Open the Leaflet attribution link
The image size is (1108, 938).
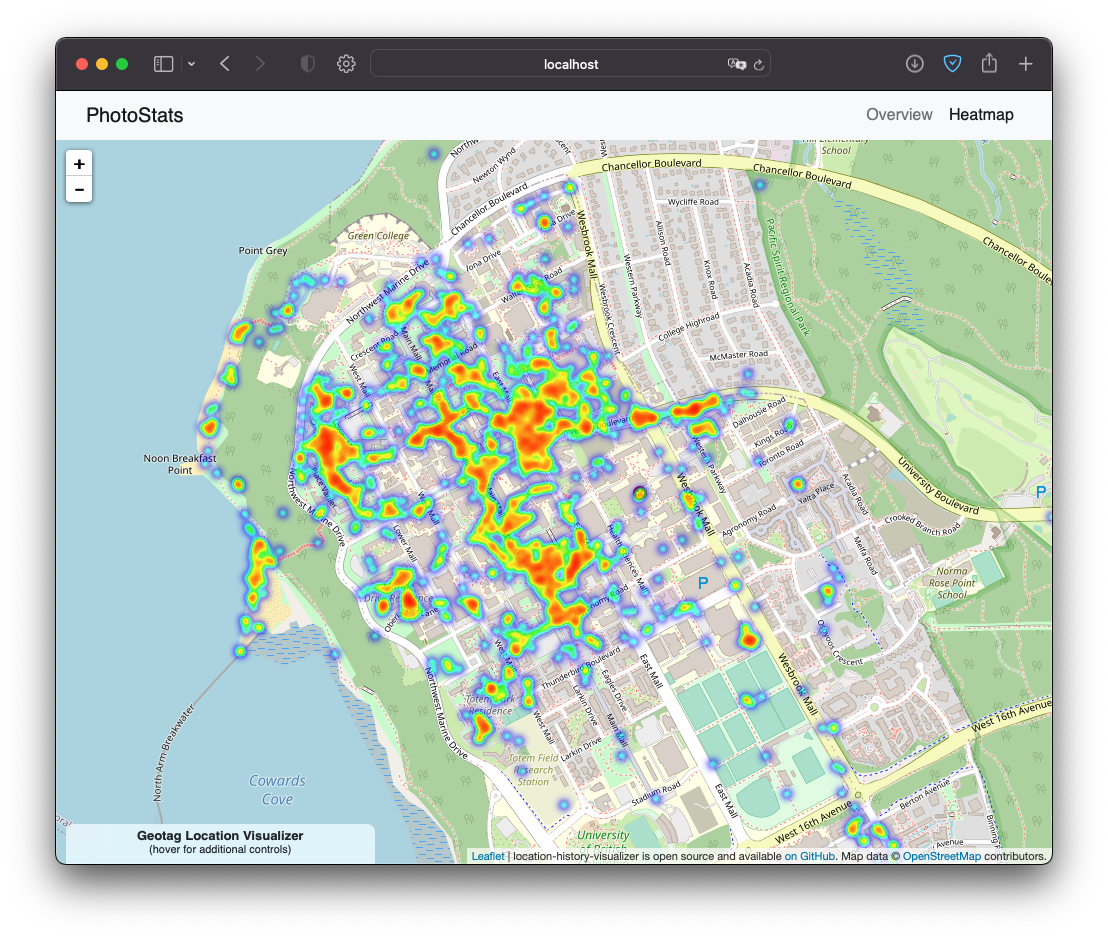(488, 856)
